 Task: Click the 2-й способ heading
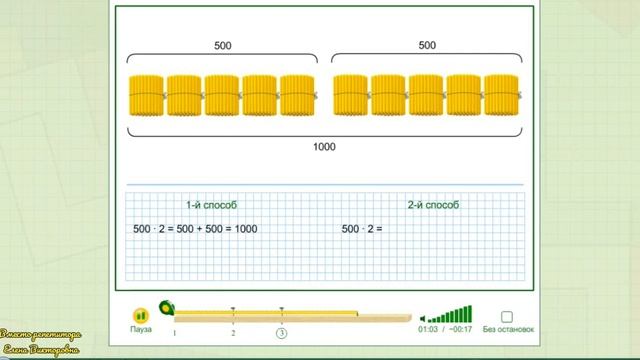click(x=433, y=205)
